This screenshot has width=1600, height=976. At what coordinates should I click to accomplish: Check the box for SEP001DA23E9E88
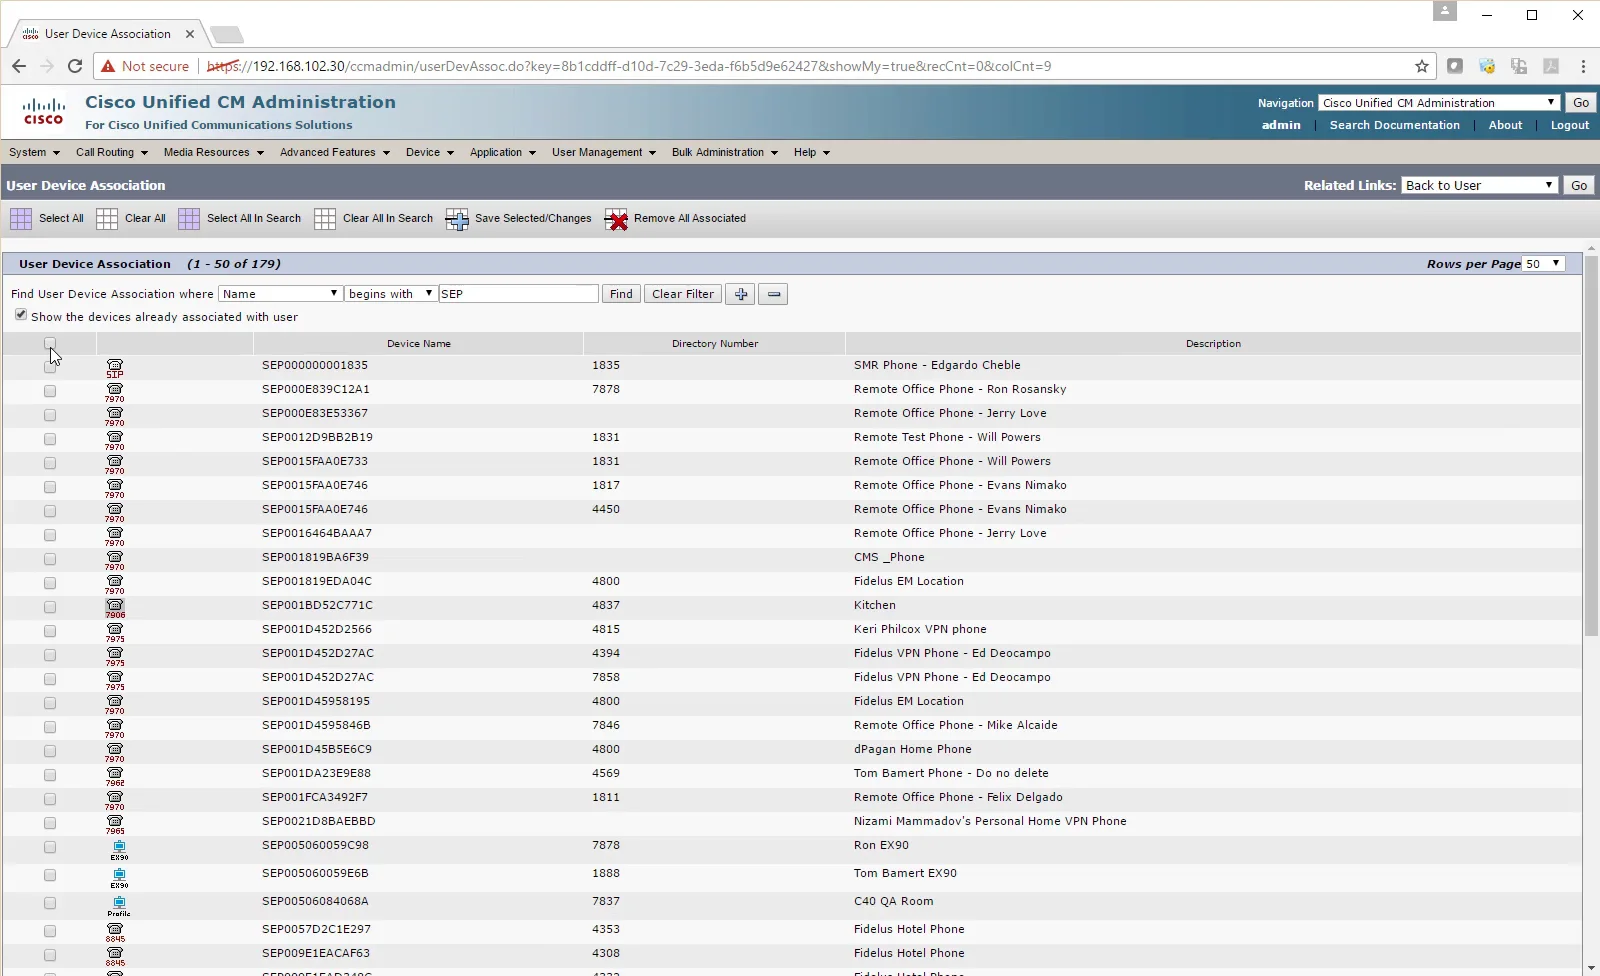[x=50, y=775]
